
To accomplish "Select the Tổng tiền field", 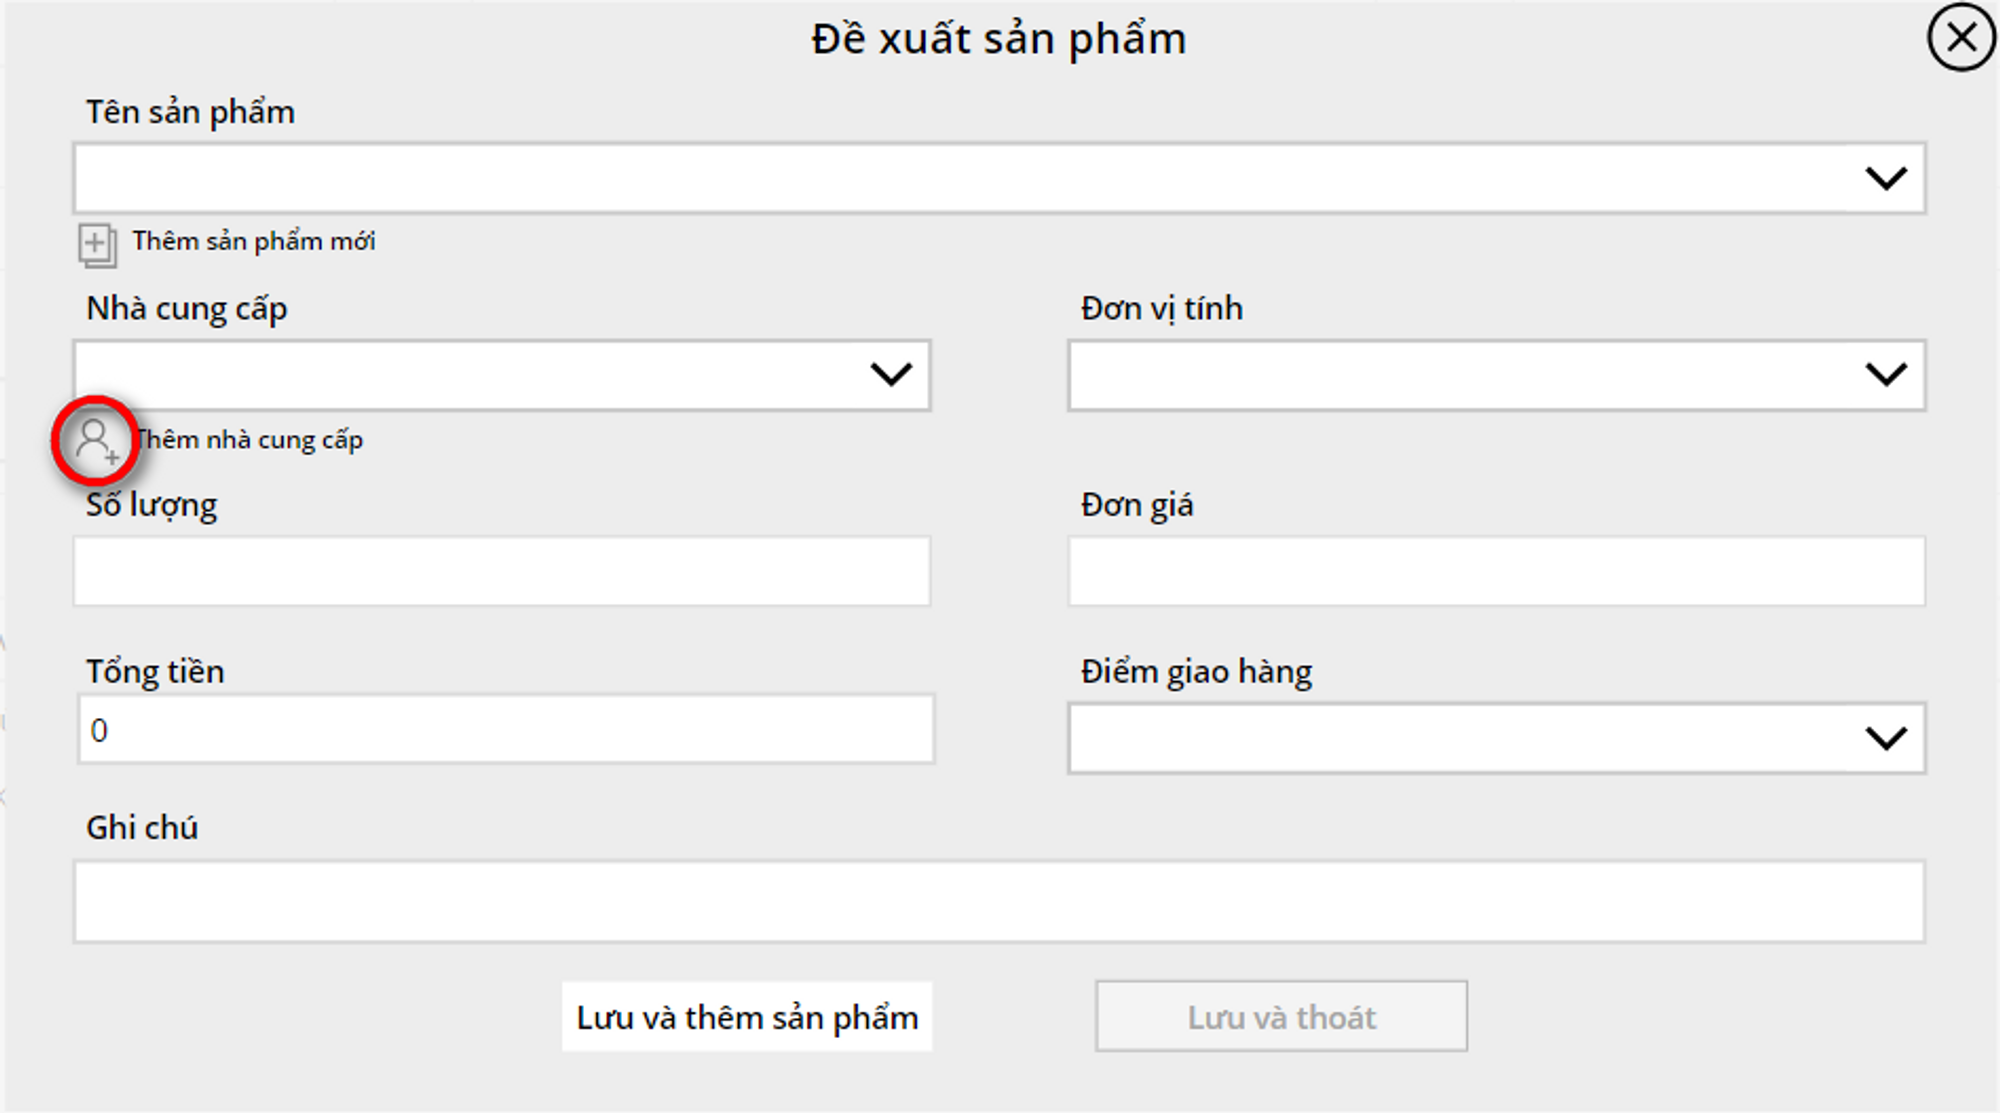I will click(x=505, y=730).
